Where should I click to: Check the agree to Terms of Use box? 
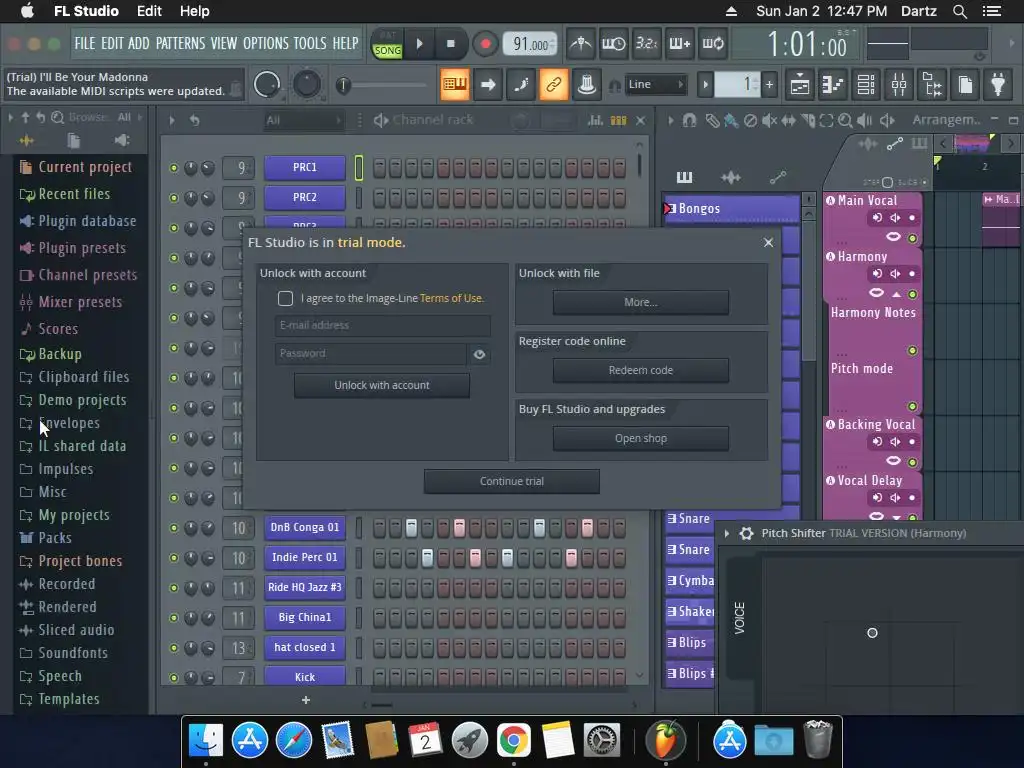point(285,298)
